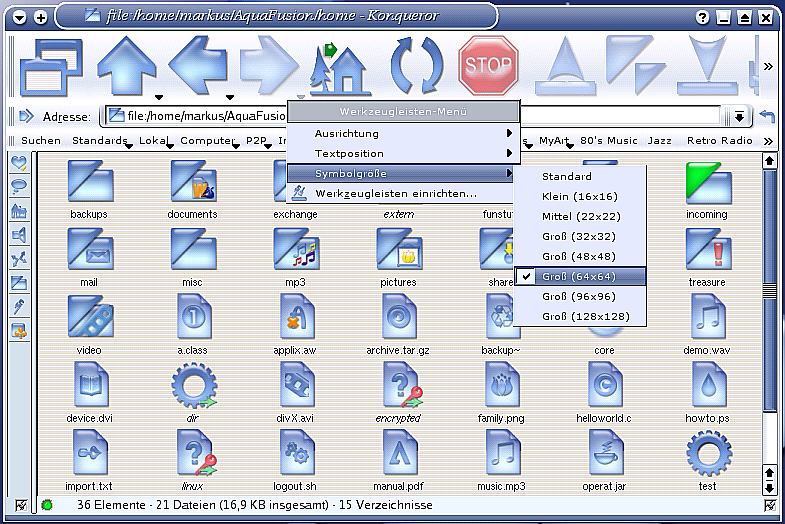785x524 pixels.
Task: Click the red STOP sign icon
Action: 488,65
